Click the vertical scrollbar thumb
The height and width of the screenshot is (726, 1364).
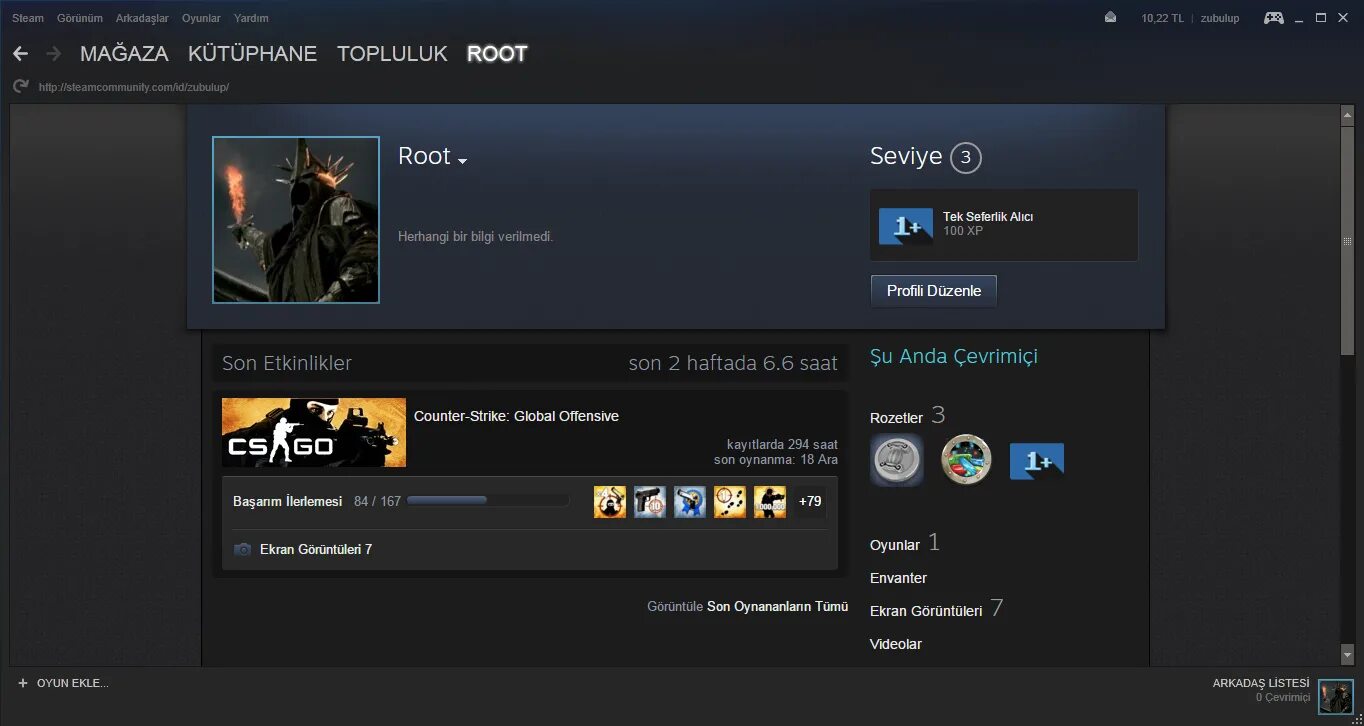pos(1347,242)
